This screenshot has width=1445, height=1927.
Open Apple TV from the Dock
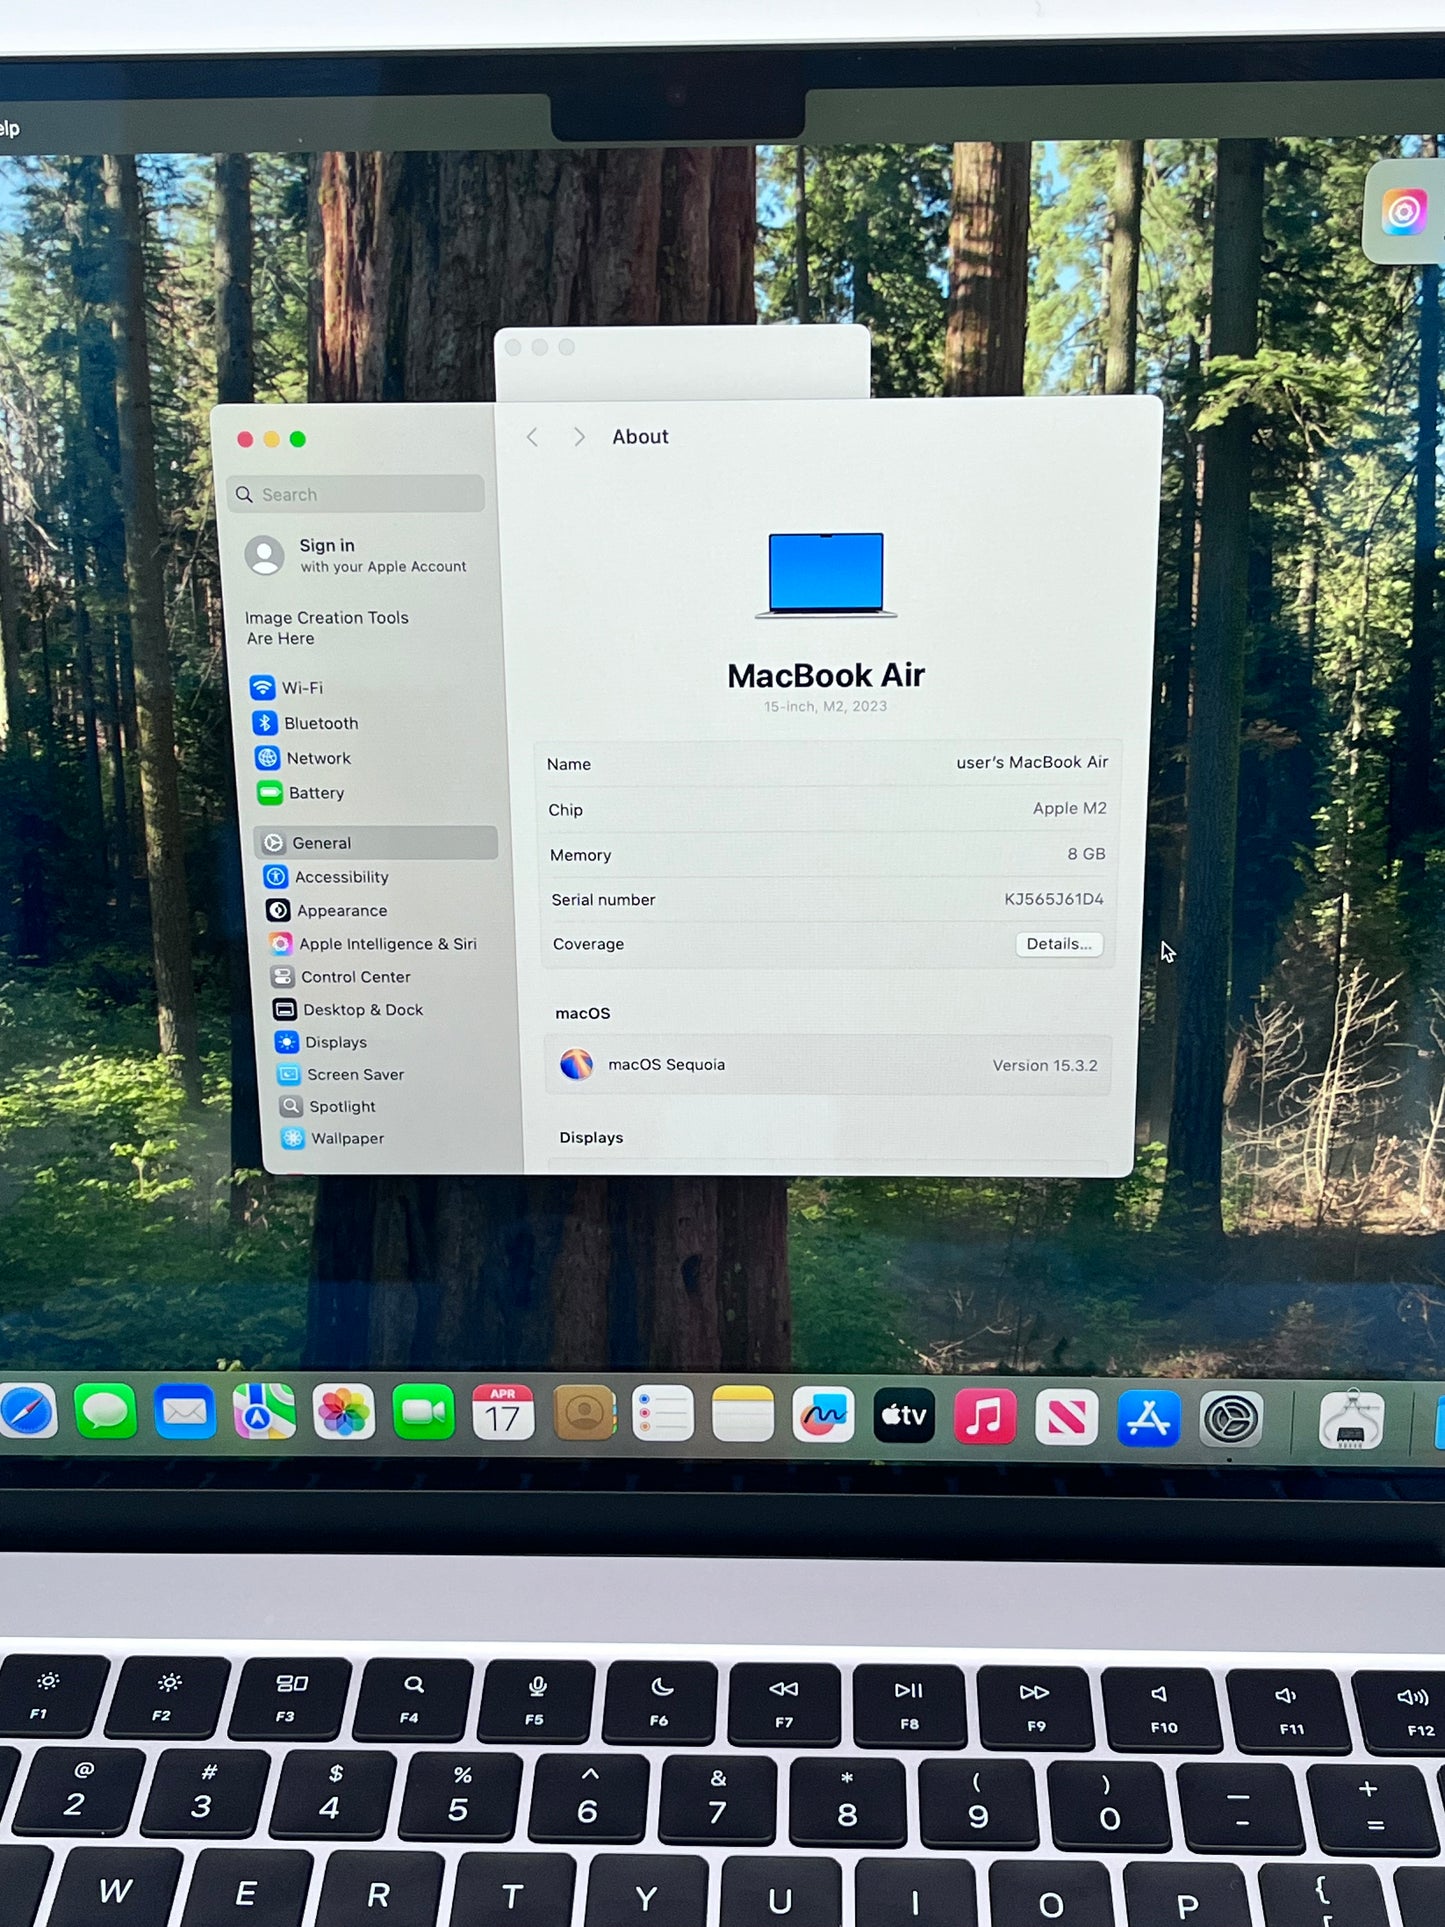tap(904, 1415)
